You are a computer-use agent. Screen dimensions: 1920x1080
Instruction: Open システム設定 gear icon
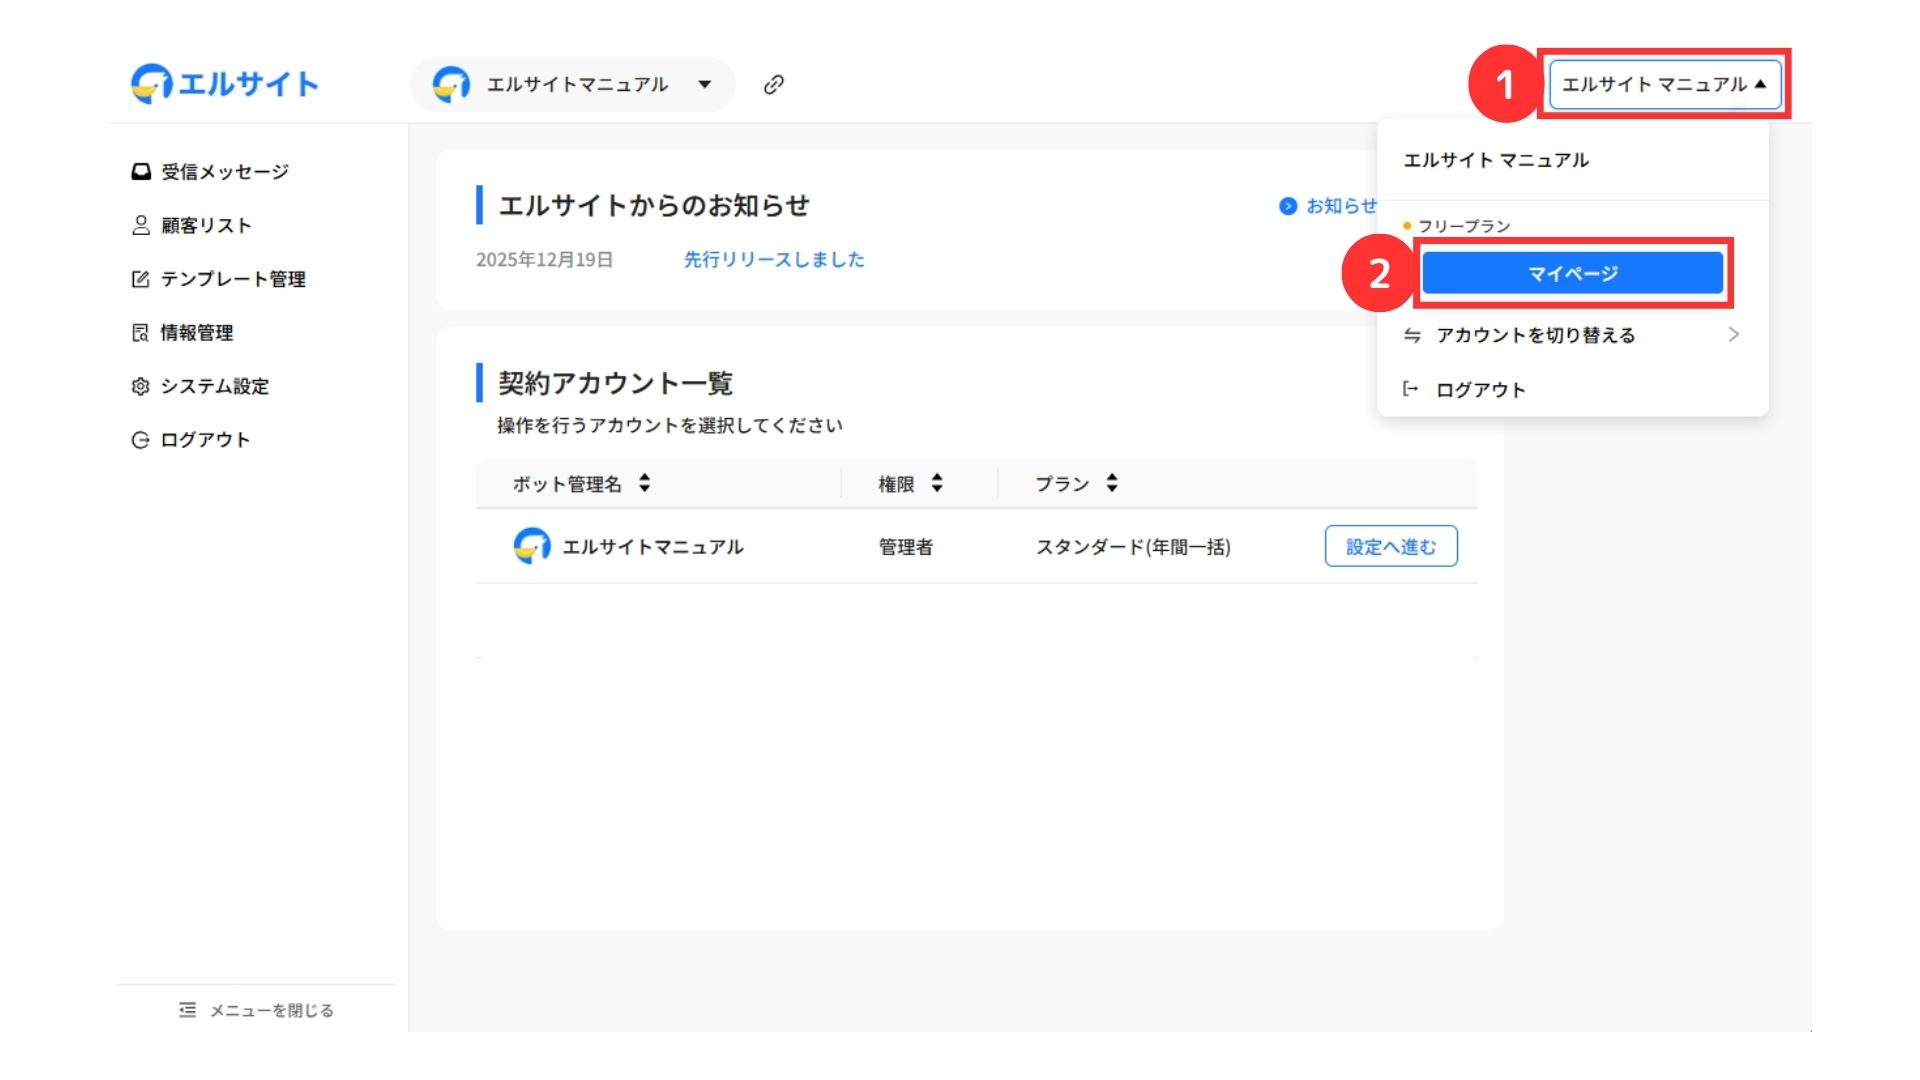point(141,386)
